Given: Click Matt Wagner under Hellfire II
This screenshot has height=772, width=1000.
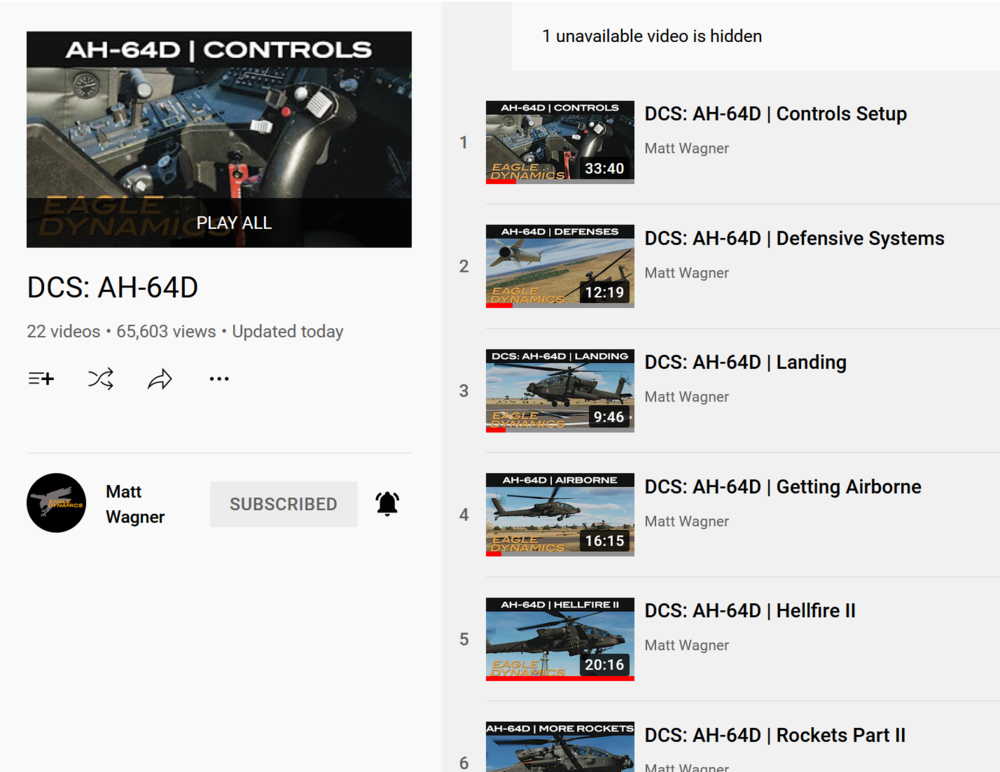Looking at the screenshot, I should 686,646.
